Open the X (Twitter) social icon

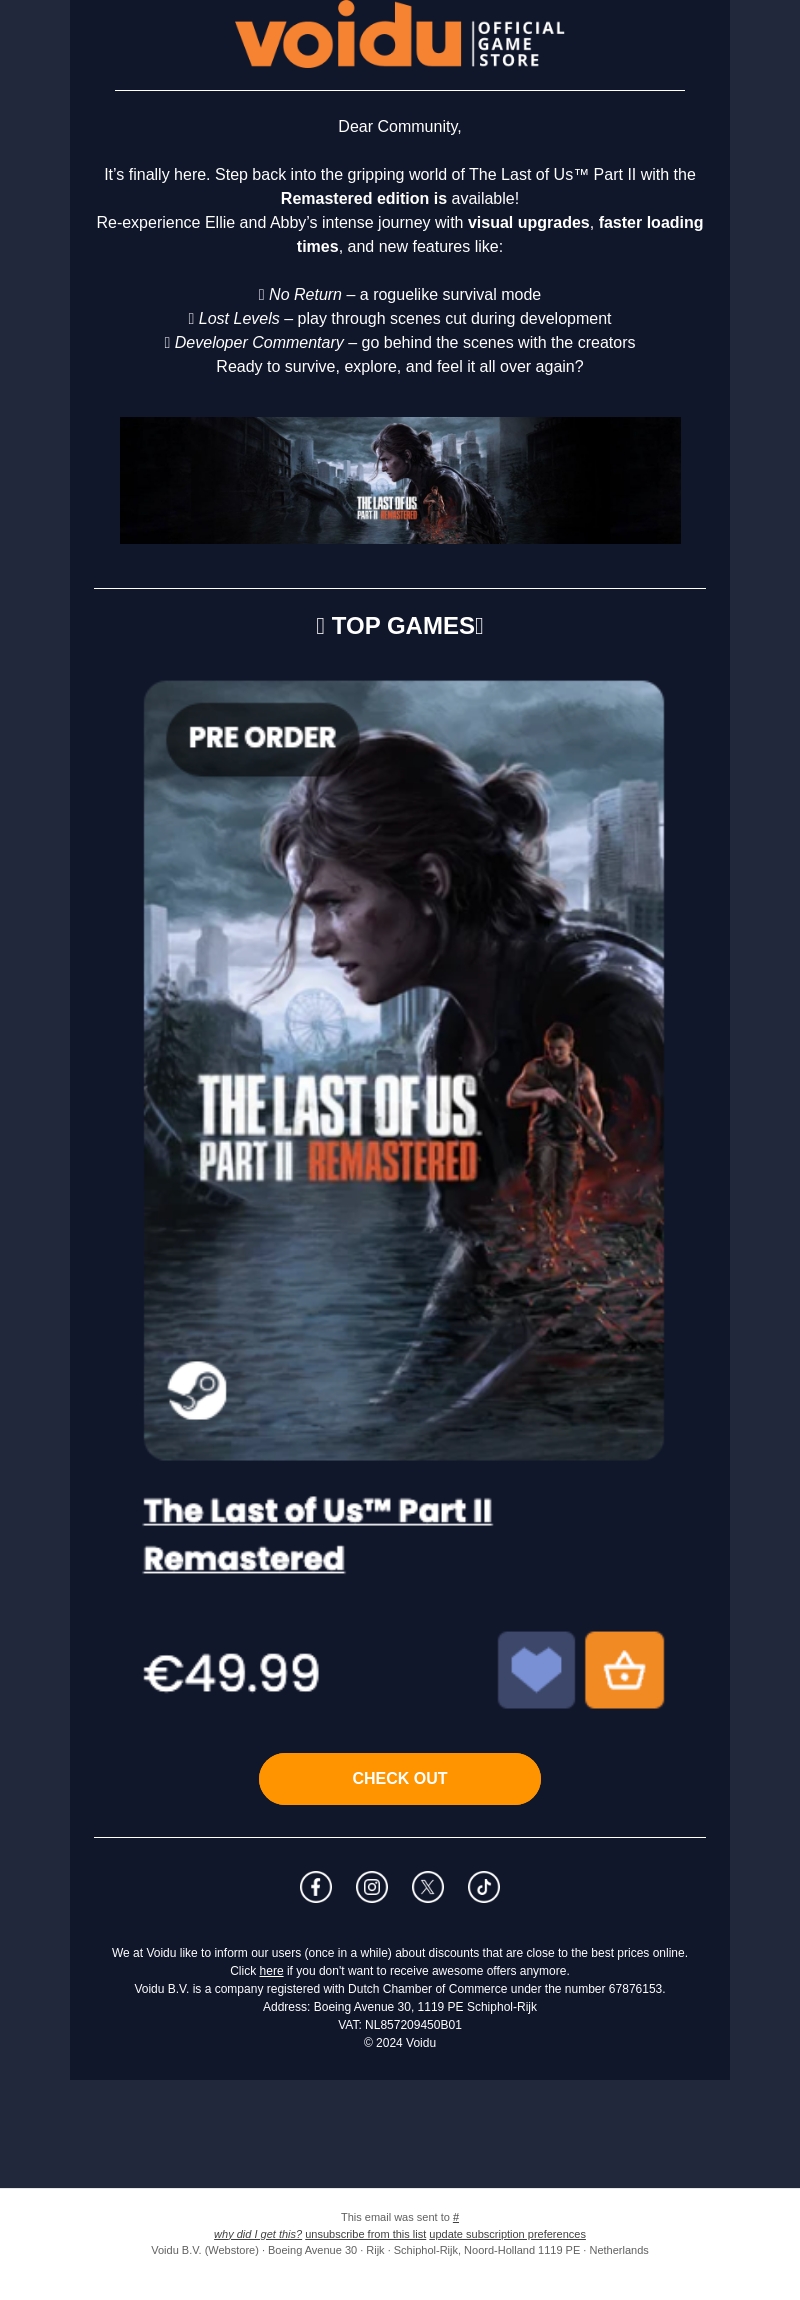point(428,1887)
